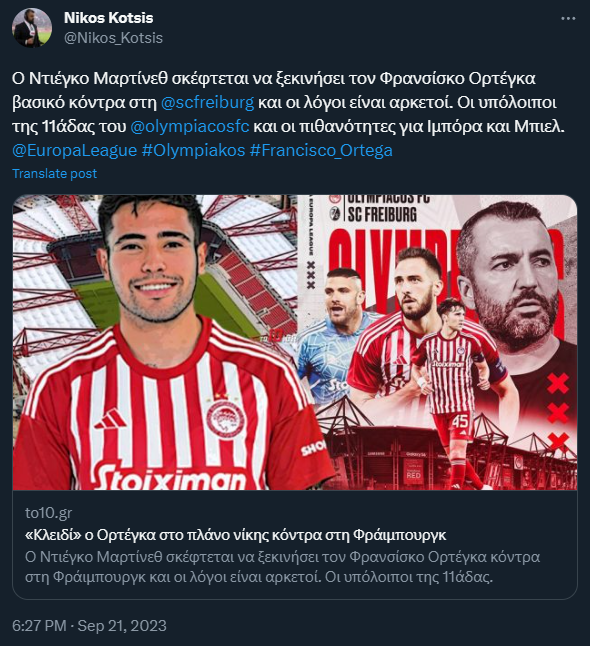Open the @olympiacosfc mention

tap(190, 126)
